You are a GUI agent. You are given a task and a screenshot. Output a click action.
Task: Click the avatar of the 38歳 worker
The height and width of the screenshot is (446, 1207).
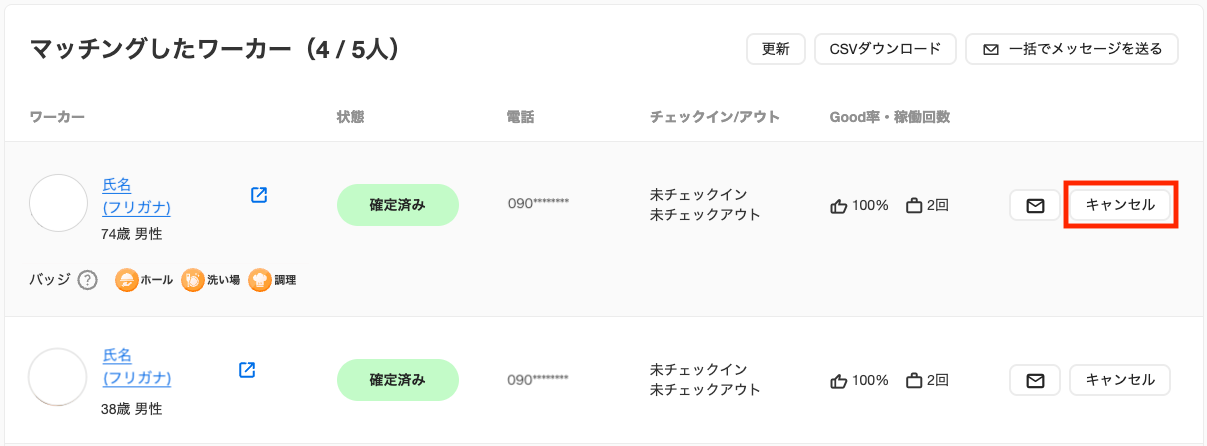[57, 377]
